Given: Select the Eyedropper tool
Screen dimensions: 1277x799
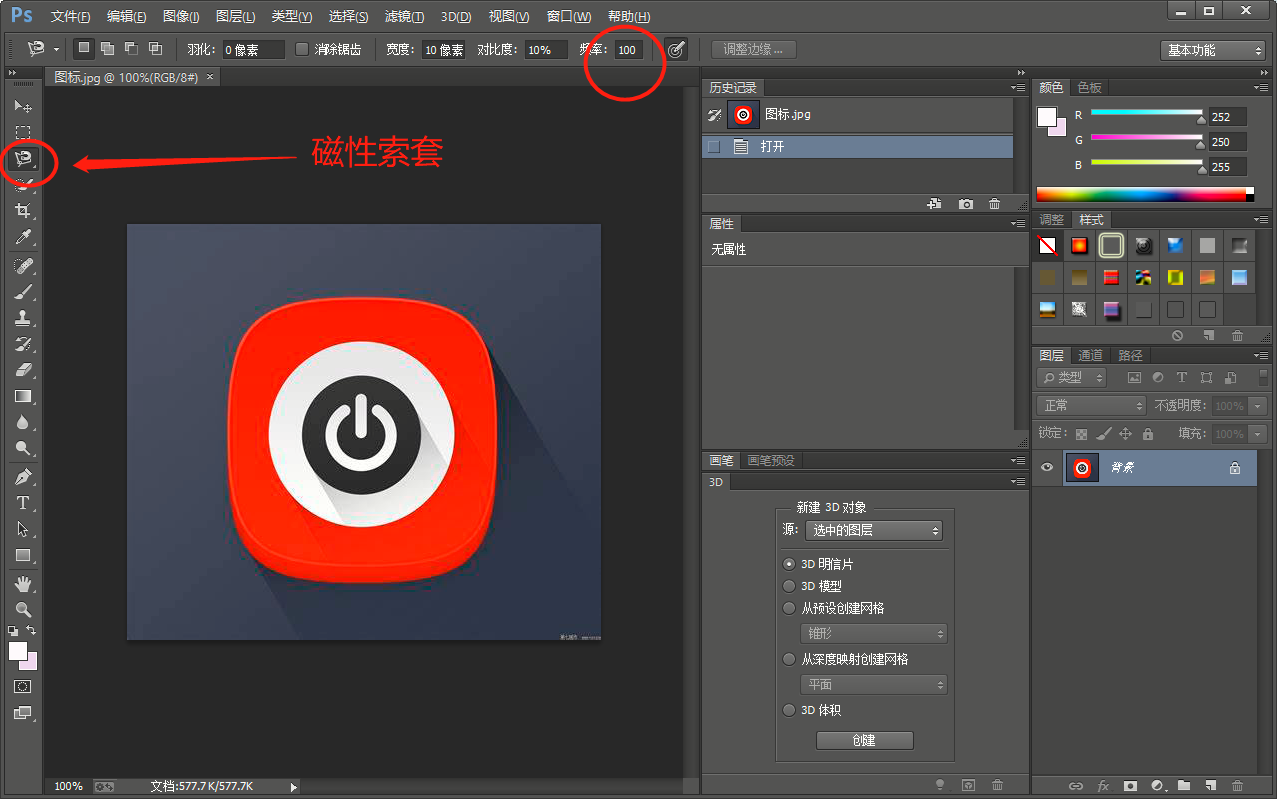Looking at the screenshot, I should coord(24,237).
